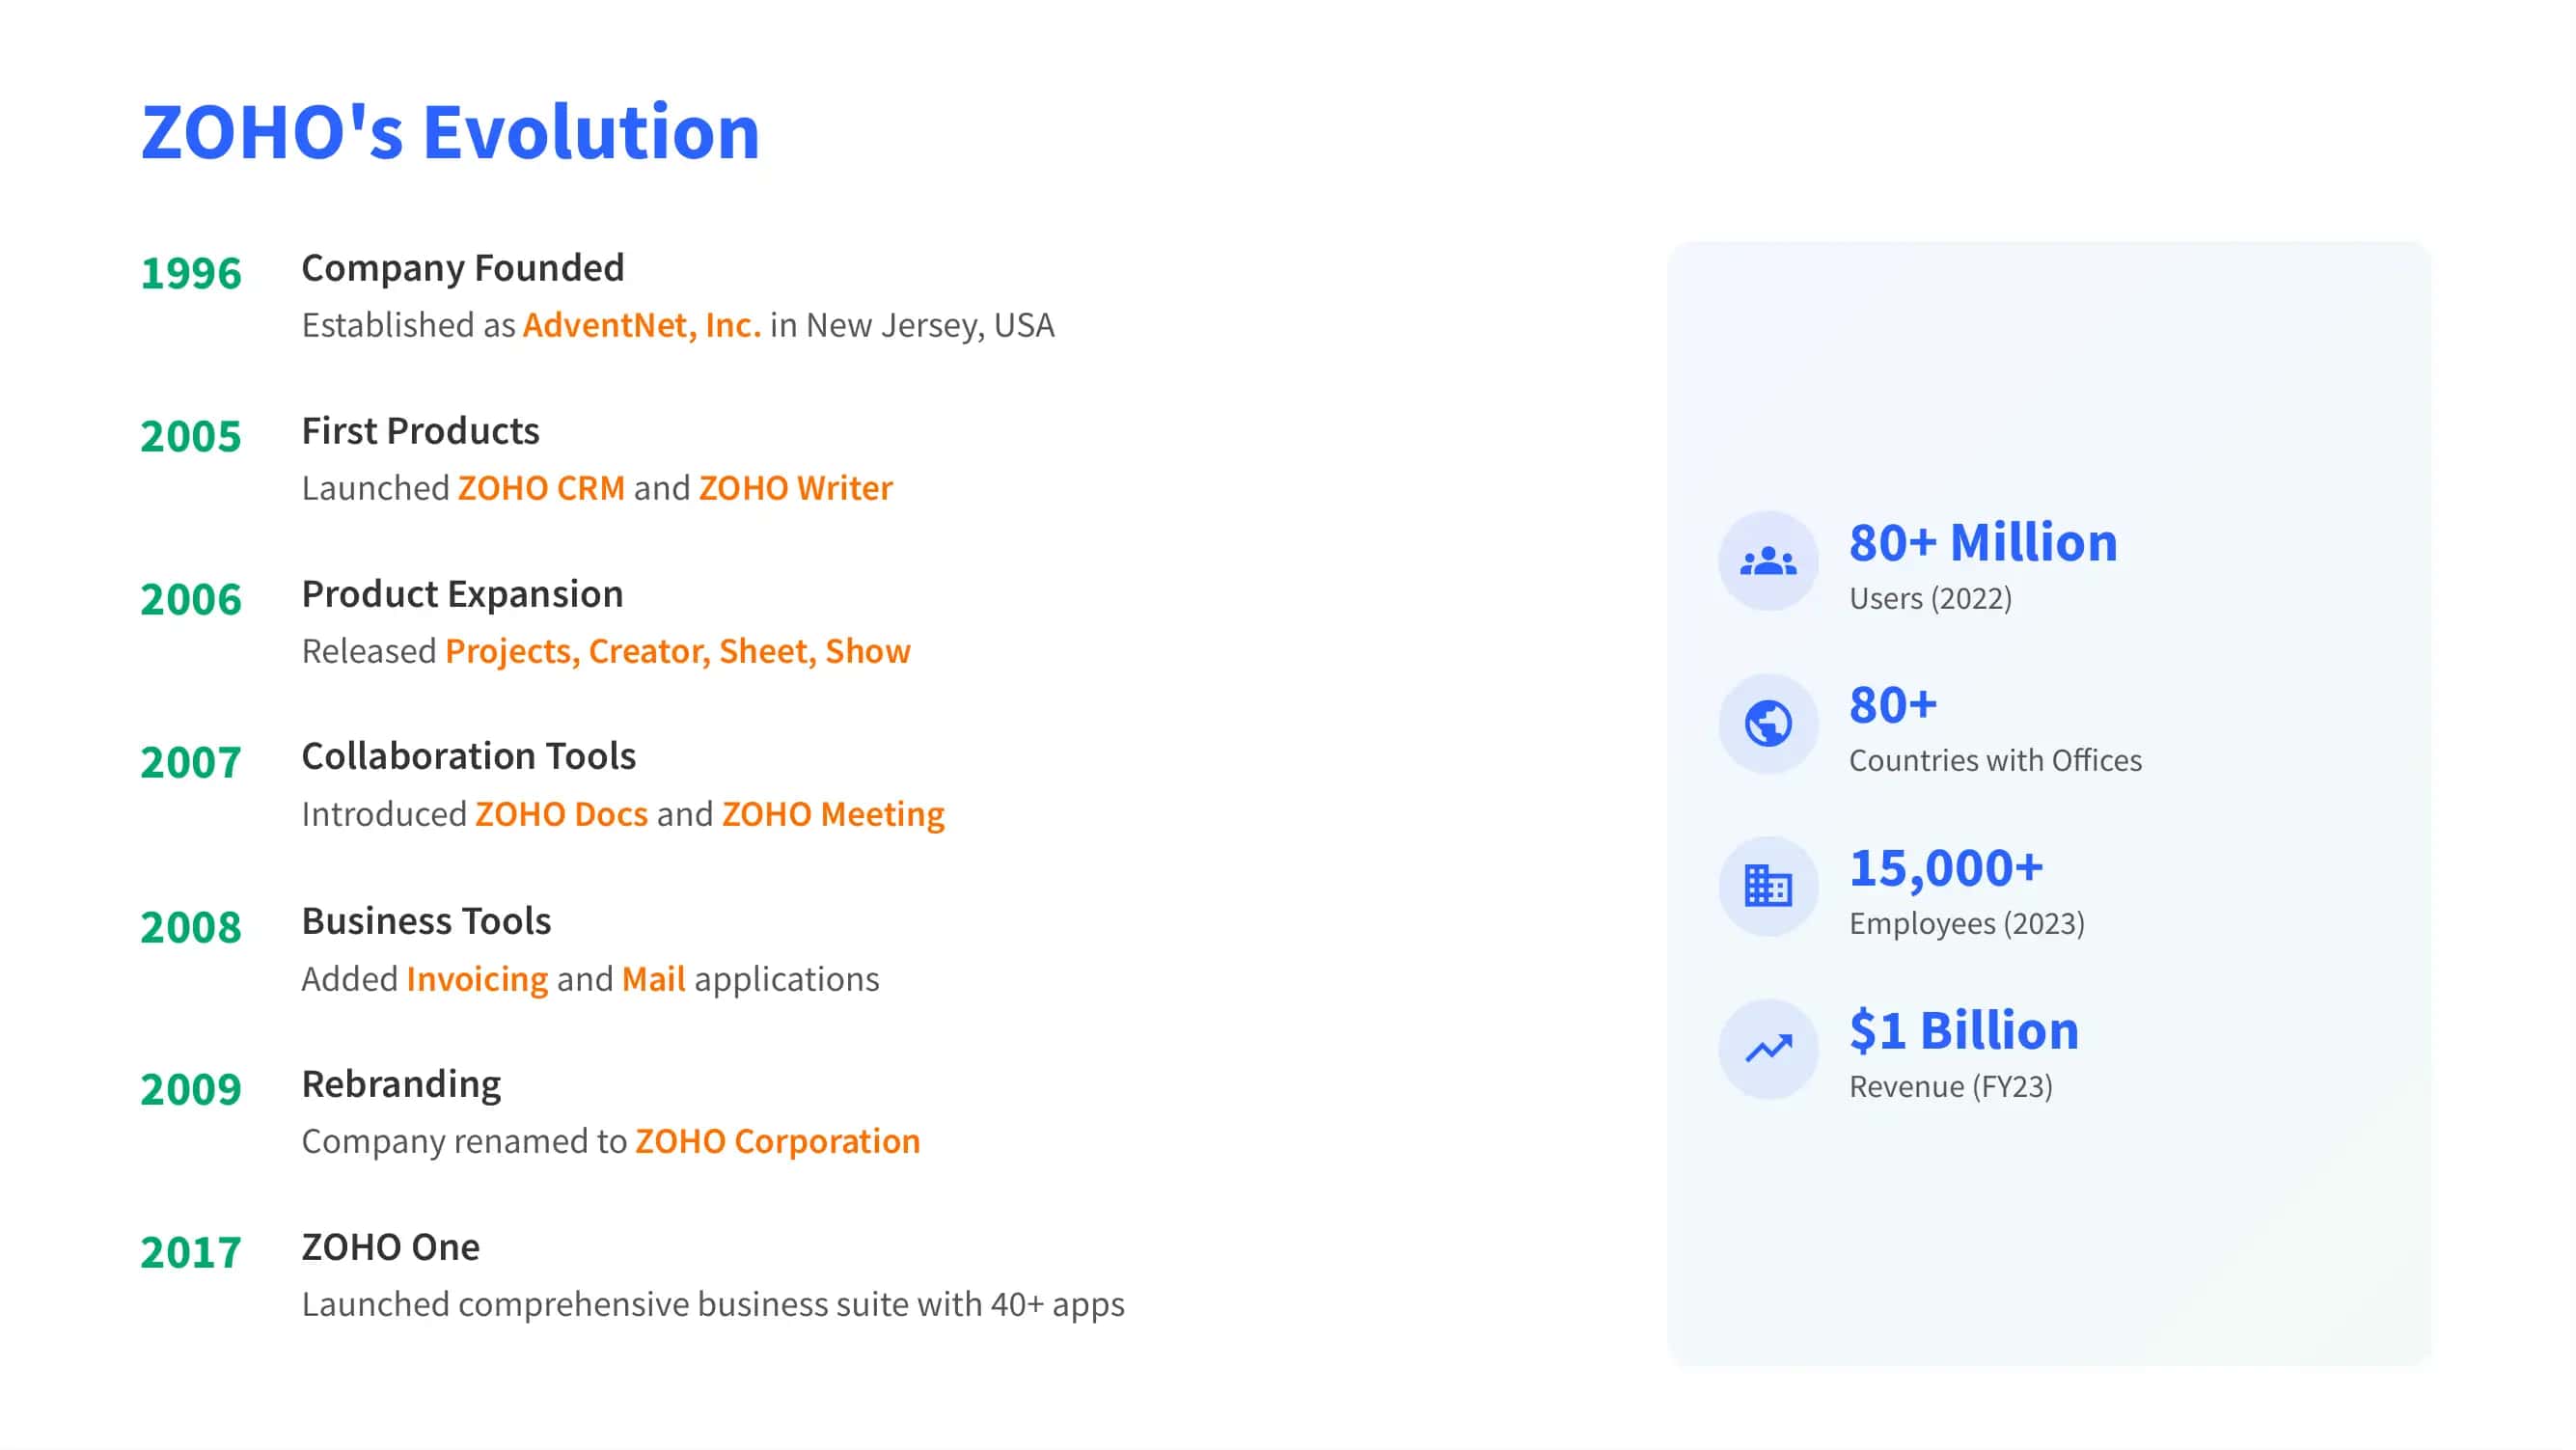Click the First Products heading
This screenshot has height=1450, width=2576.
tap(420, 431)
